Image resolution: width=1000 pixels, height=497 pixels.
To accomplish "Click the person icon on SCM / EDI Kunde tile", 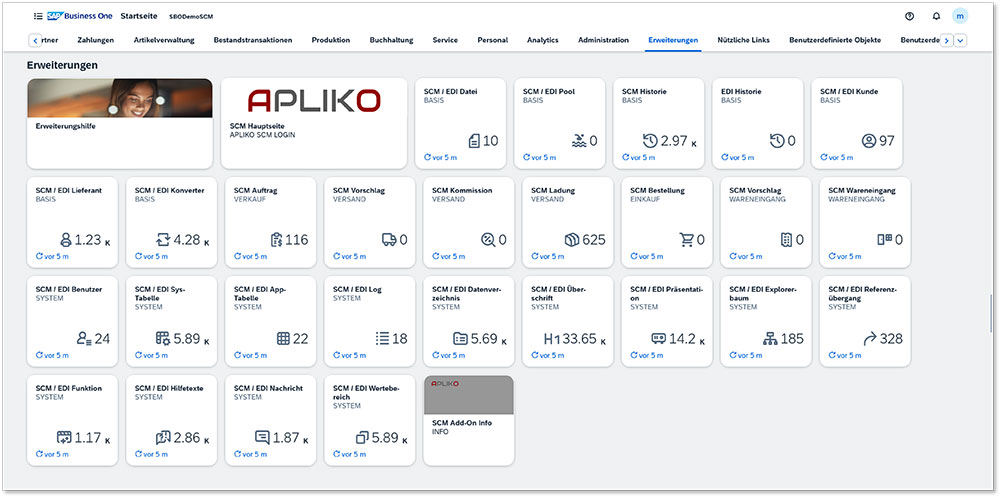I will point(869,141).
